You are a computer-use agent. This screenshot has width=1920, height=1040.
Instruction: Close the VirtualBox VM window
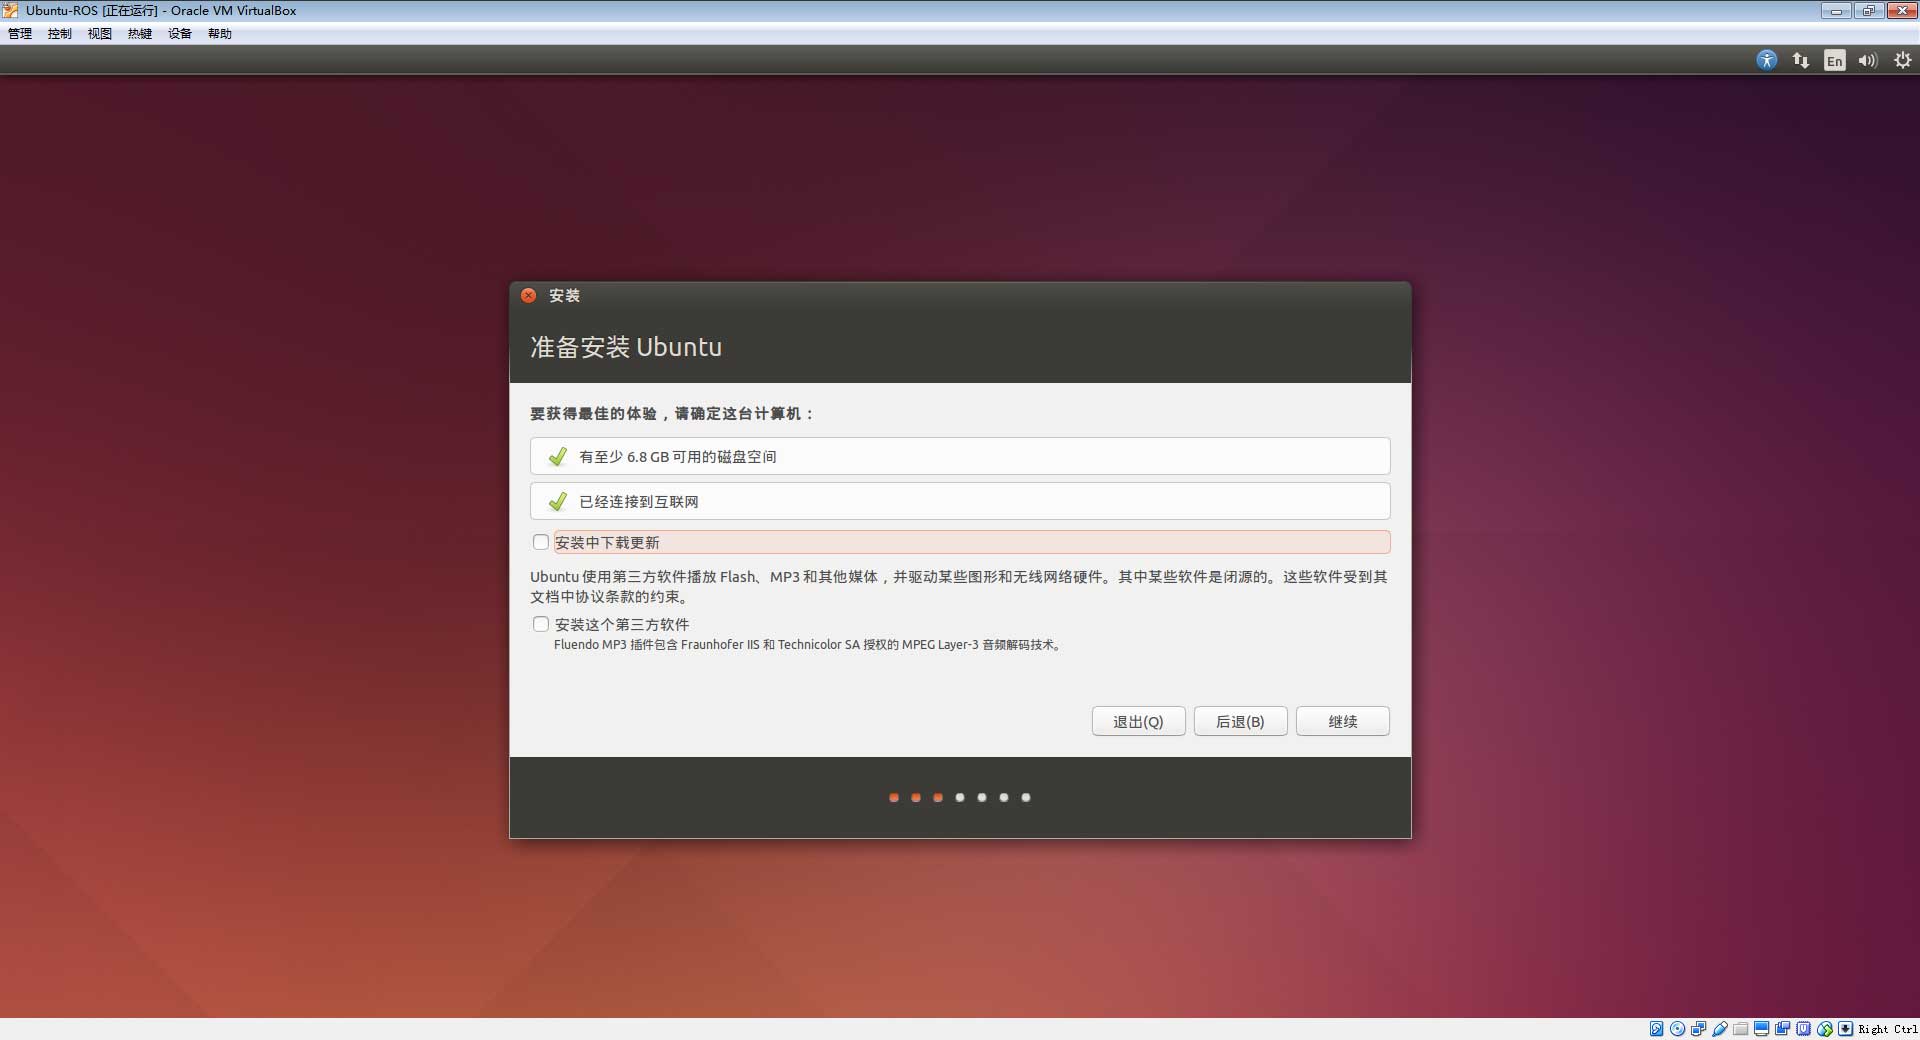tap(1901, 11)
